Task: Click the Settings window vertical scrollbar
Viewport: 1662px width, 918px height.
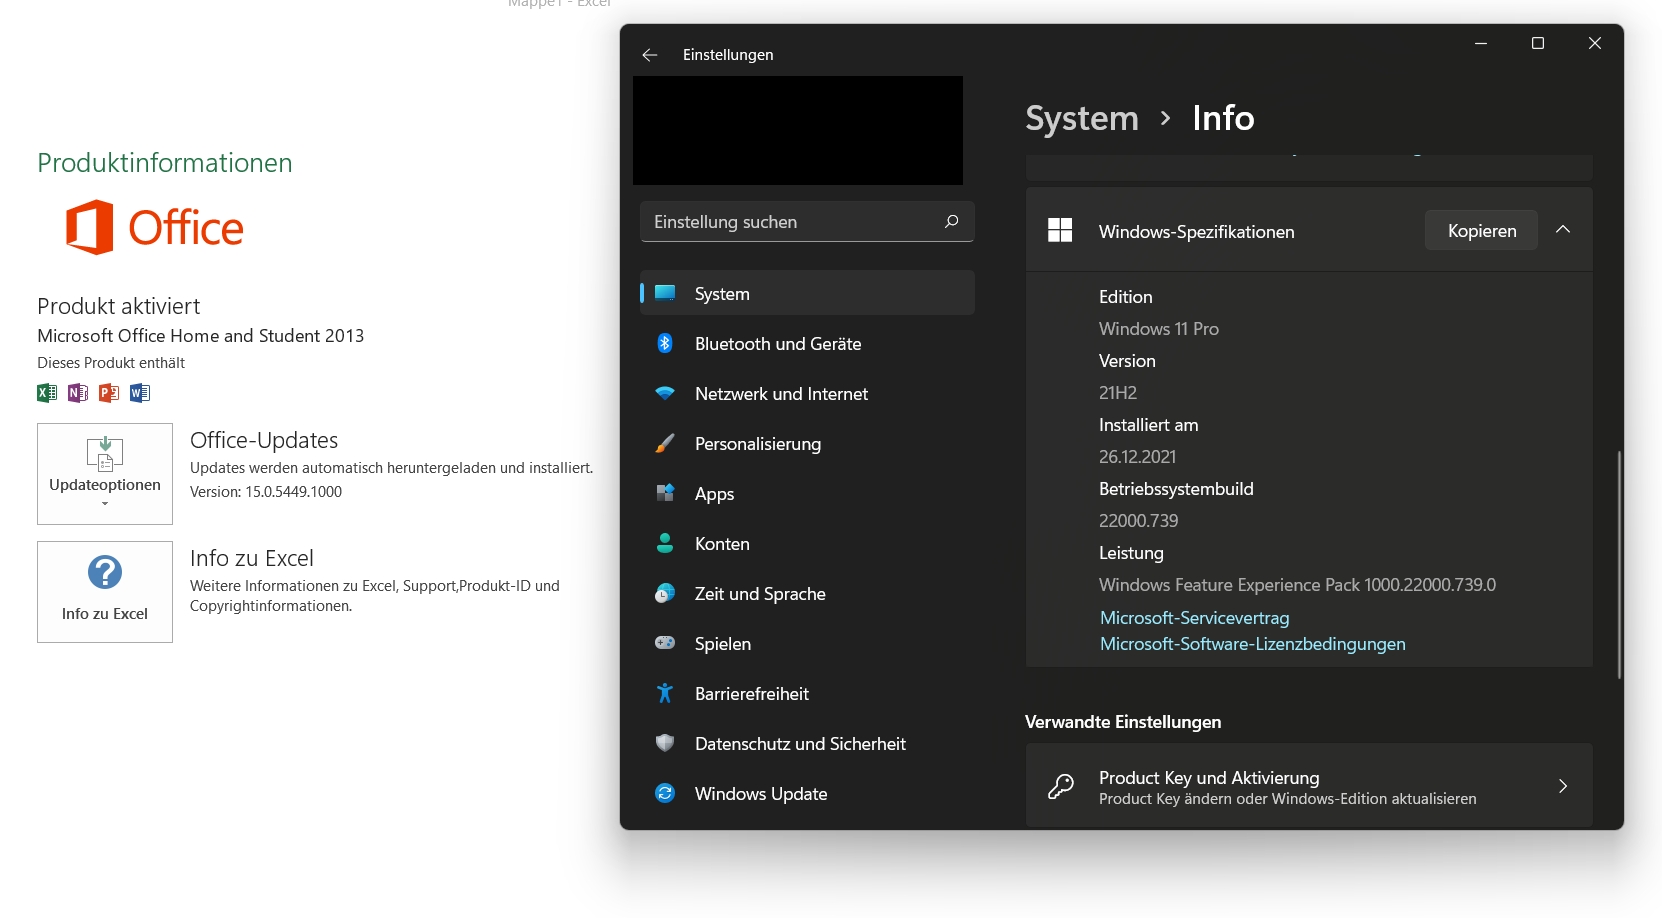Action: (x=1619, y=565)
